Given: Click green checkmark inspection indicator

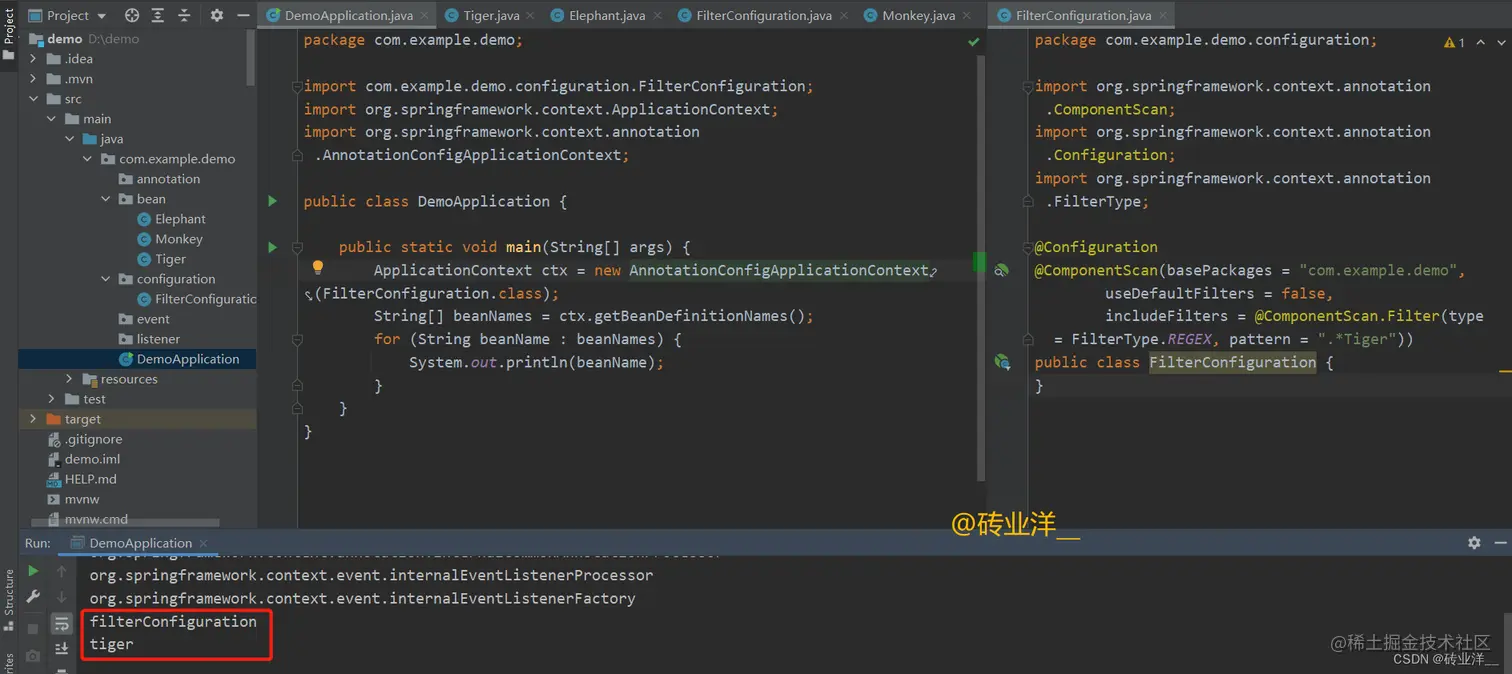Looking at the screenshot, I should 973,42.
